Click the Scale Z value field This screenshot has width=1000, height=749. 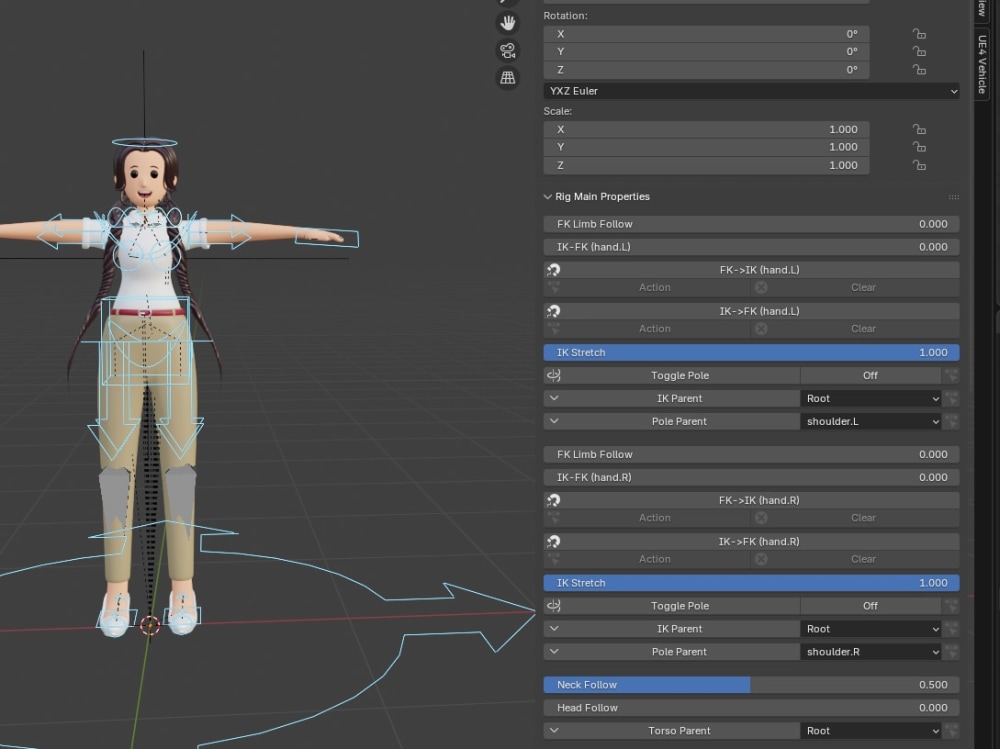[706, 165]
